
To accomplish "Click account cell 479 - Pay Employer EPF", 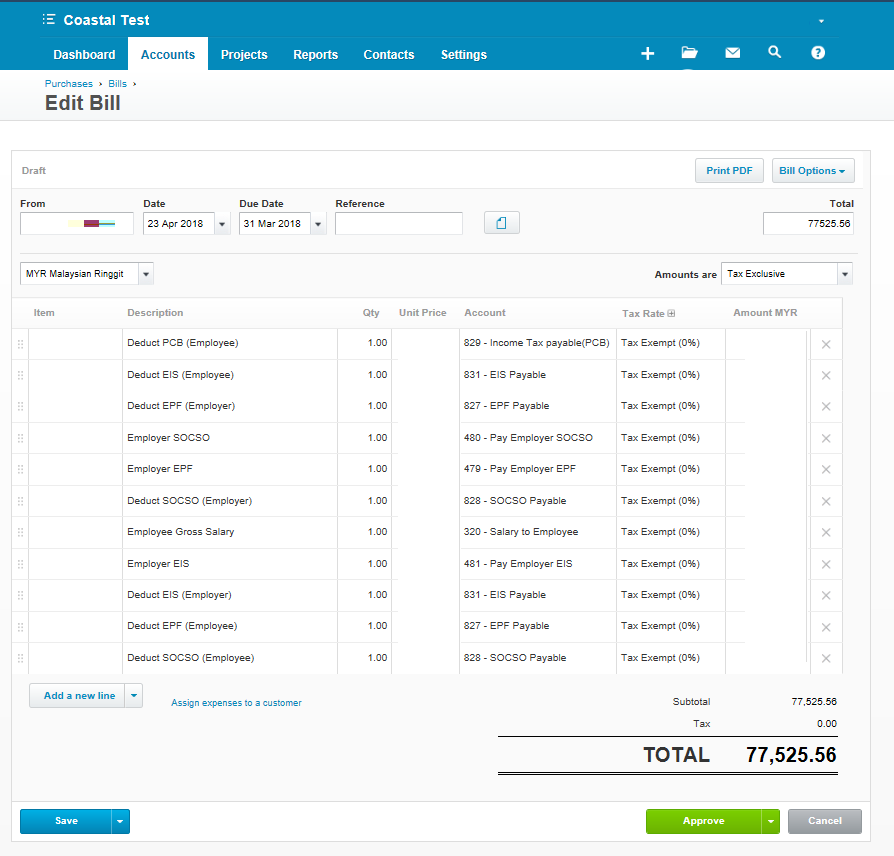I will (538, 469).
